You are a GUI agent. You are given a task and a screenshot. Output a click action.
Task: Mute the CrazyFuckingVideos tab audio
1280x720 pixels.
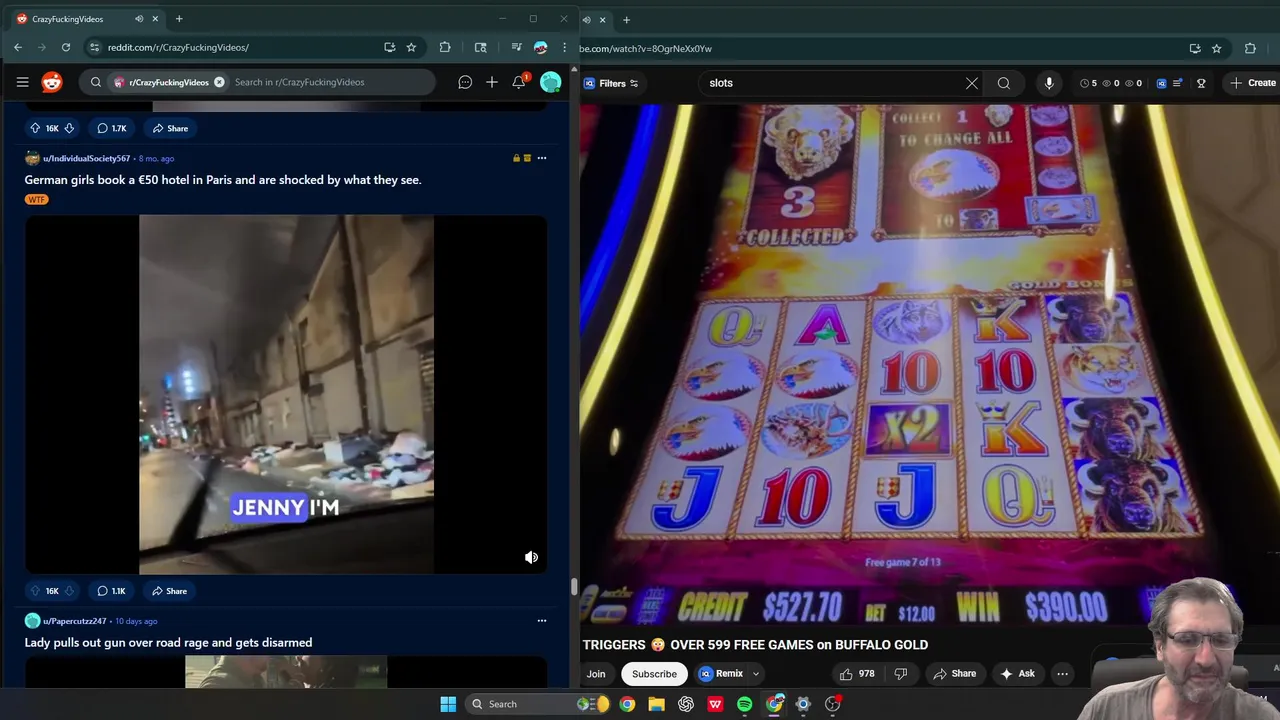click(139, 19)
